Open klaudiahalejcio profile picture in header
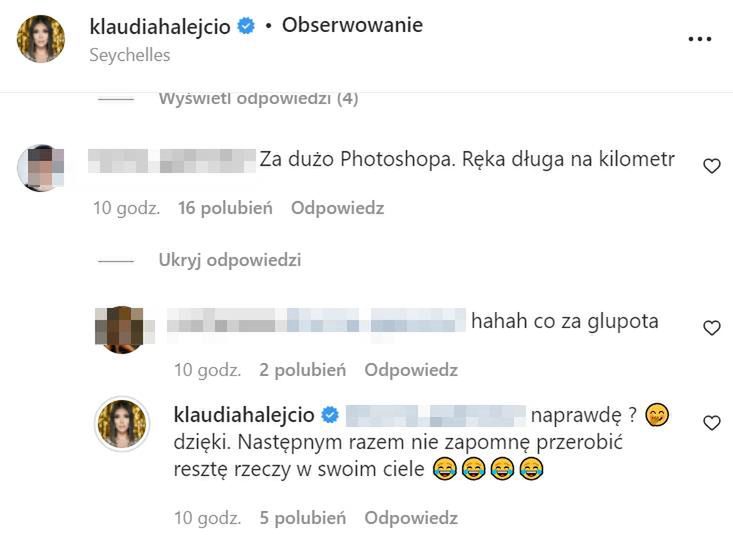 click(x=41, y=39)
